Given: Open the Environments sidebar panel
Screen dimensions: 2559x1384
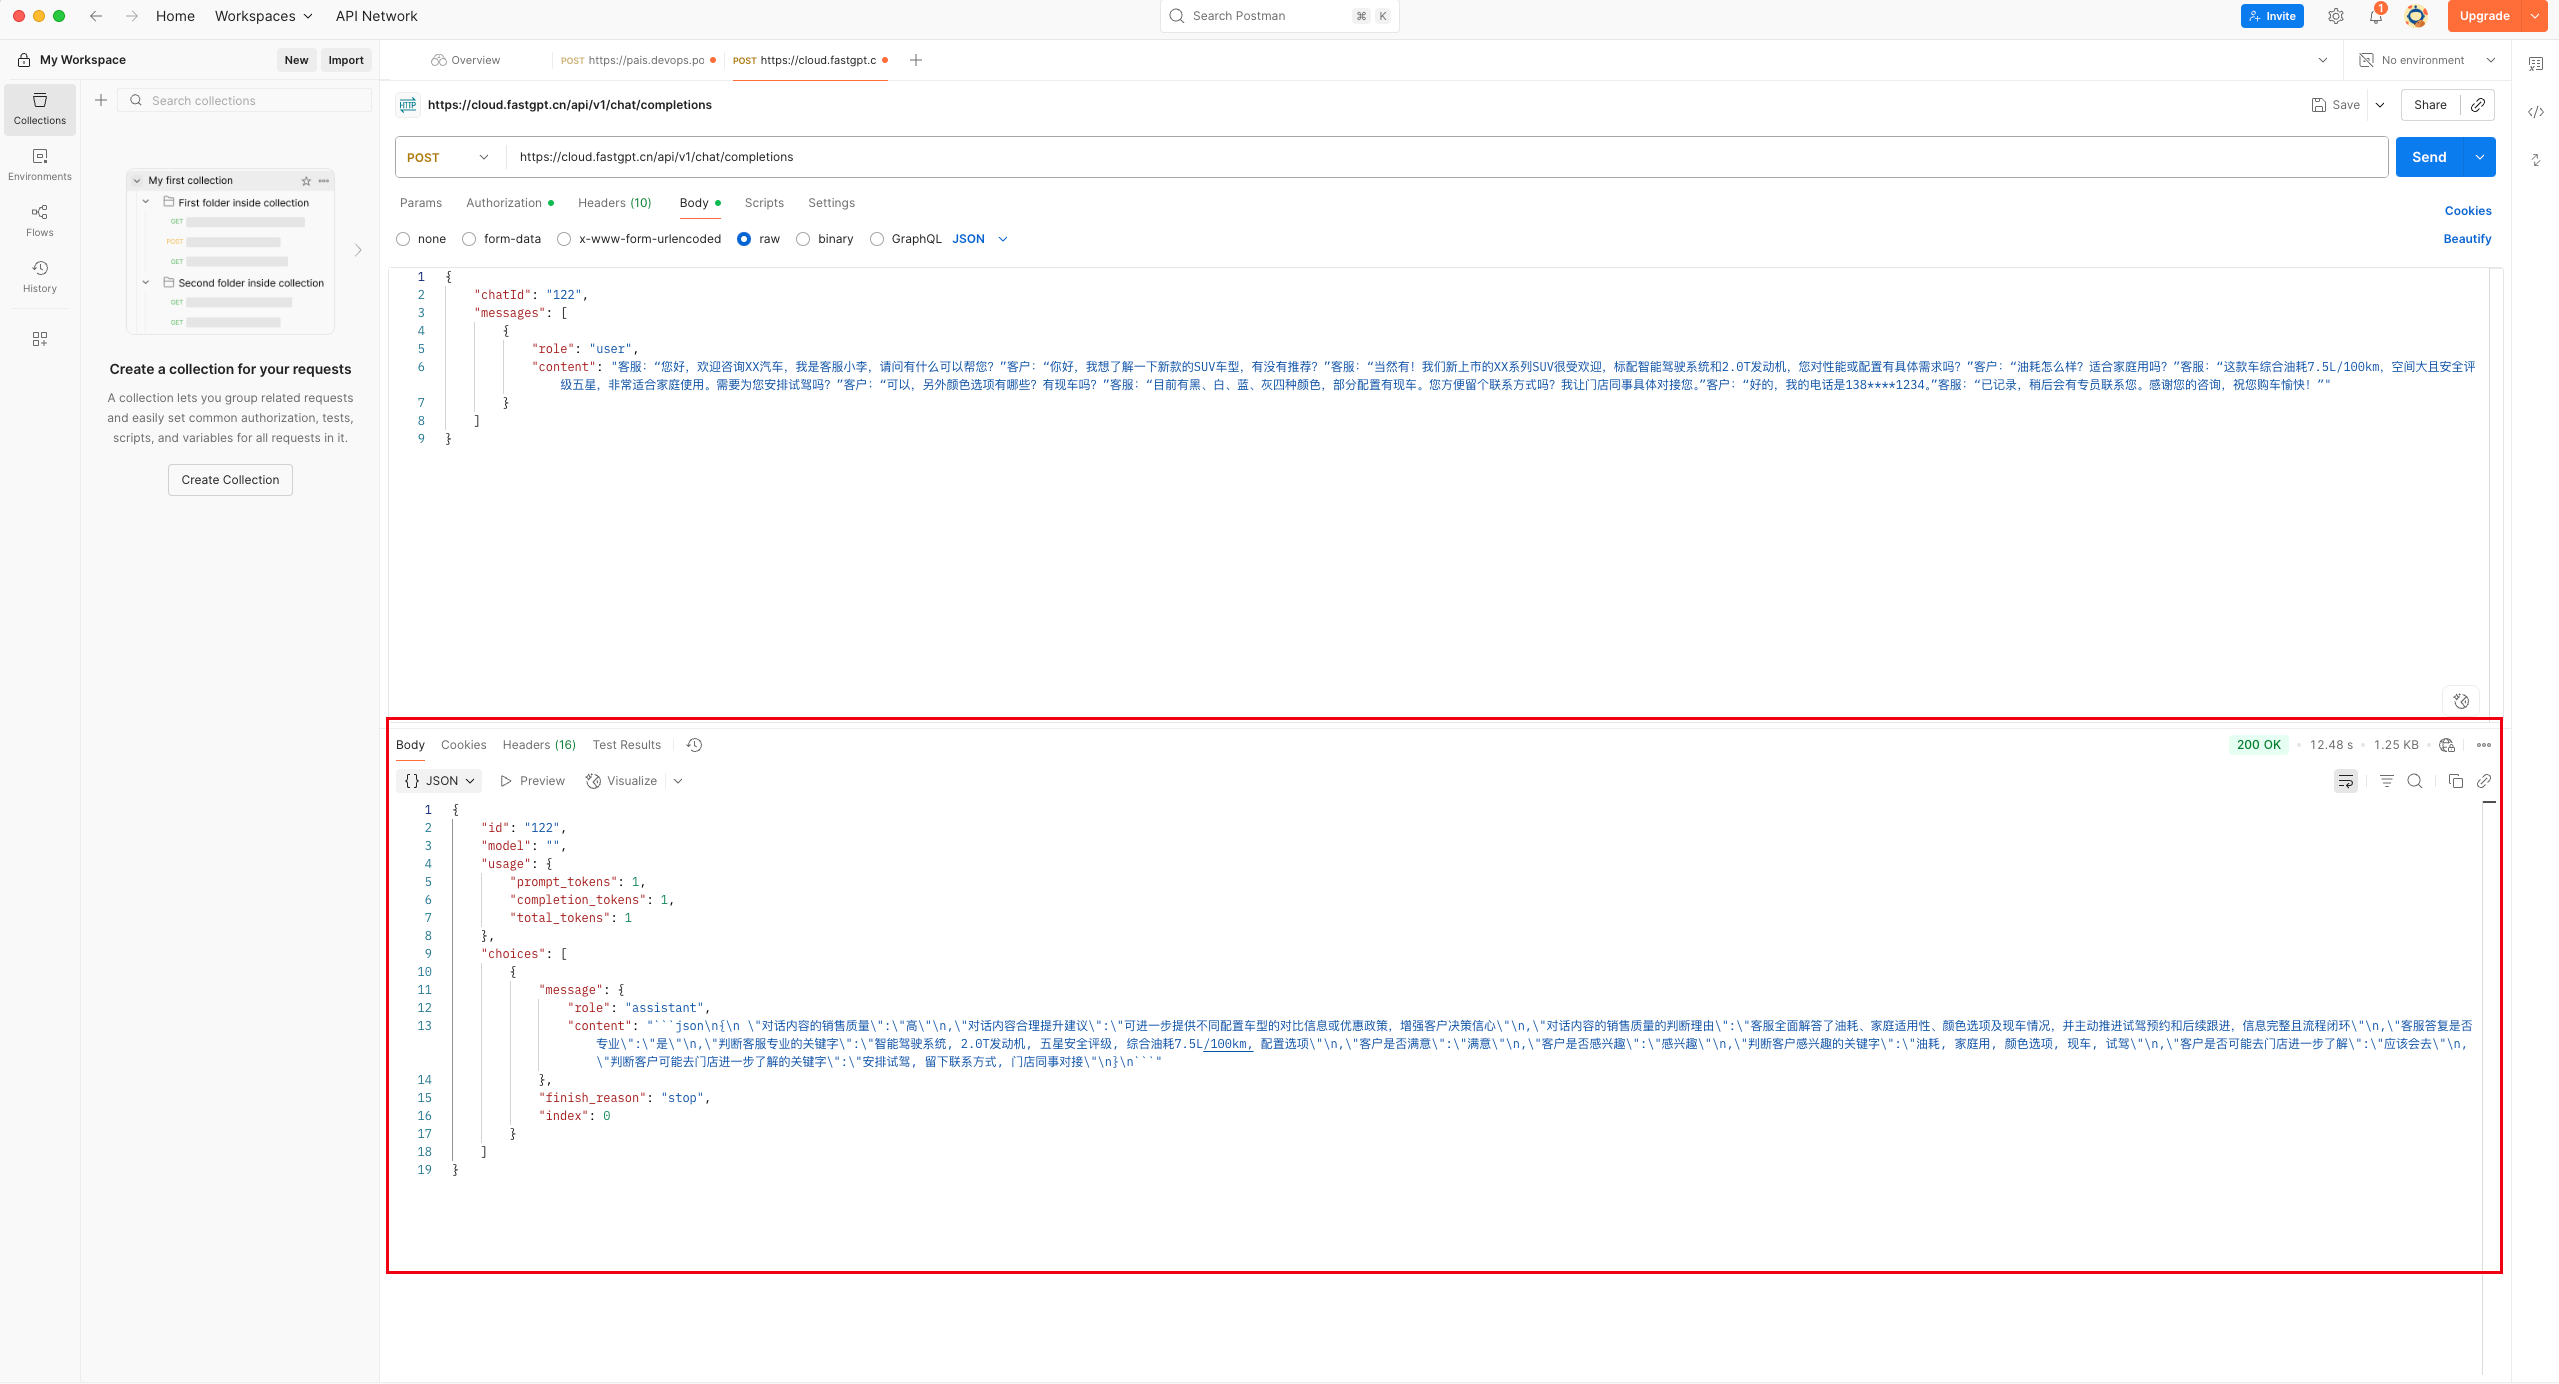Looking at the screenshot, I should 40,165.
